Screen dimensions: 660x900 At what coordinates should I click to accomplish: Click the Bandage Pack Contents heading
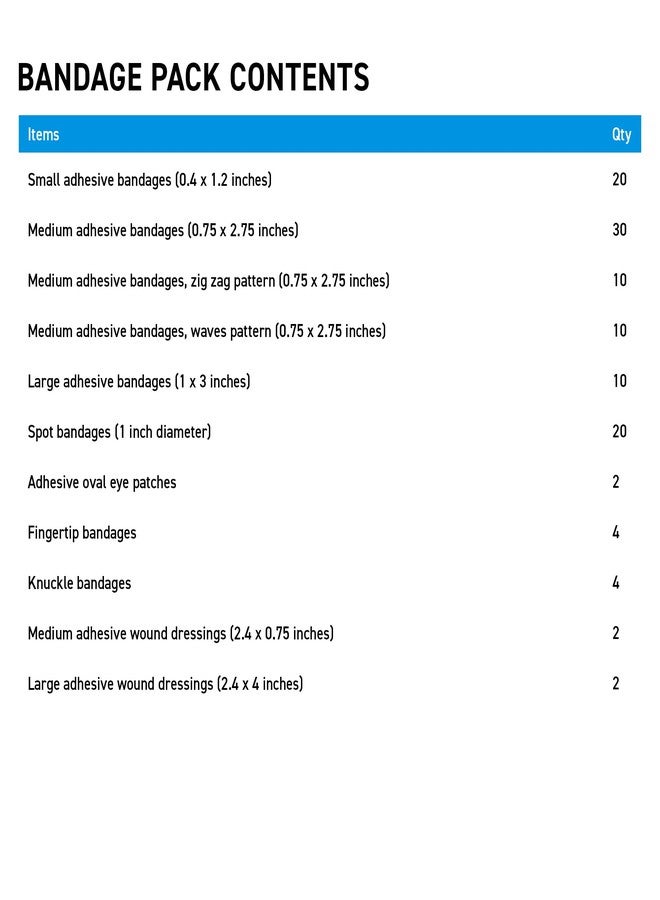[x=193, y=77]
